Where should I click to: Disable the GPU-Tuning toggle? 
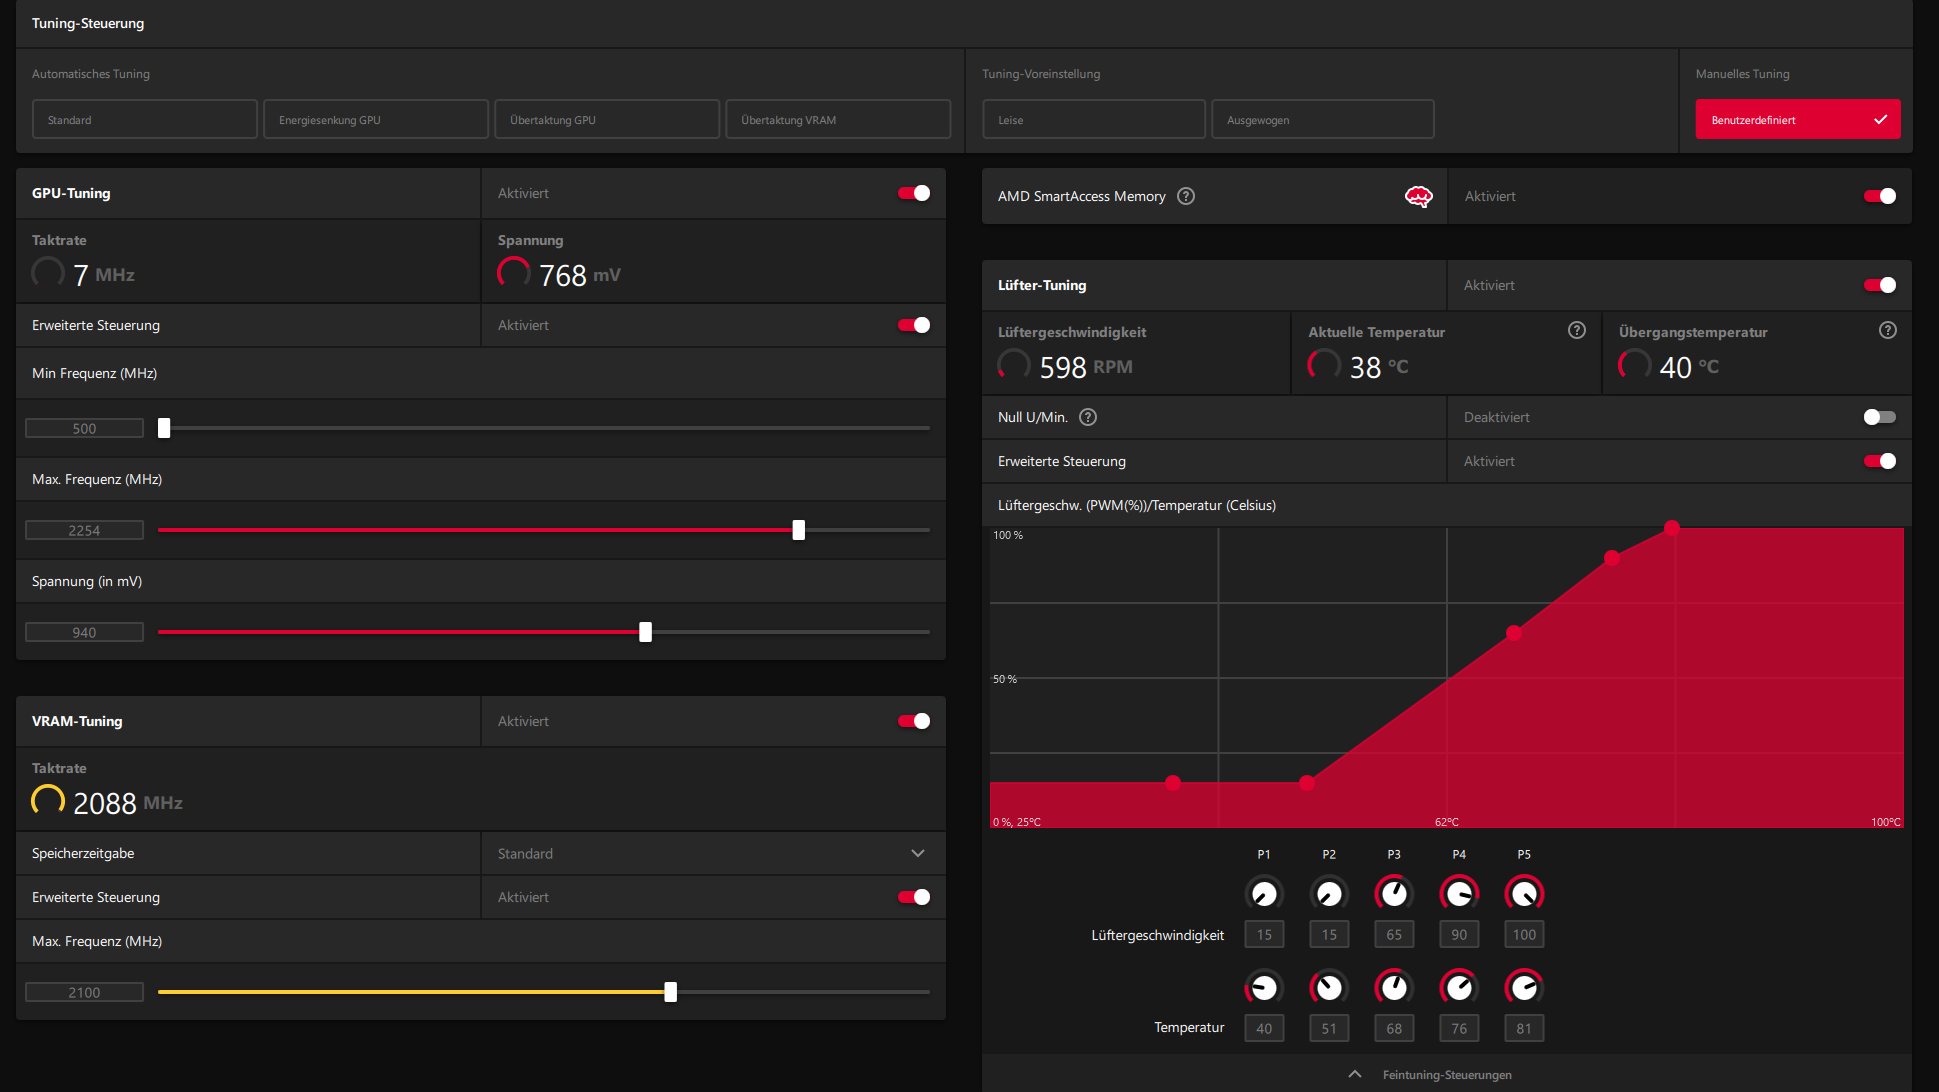click(914, 193)
